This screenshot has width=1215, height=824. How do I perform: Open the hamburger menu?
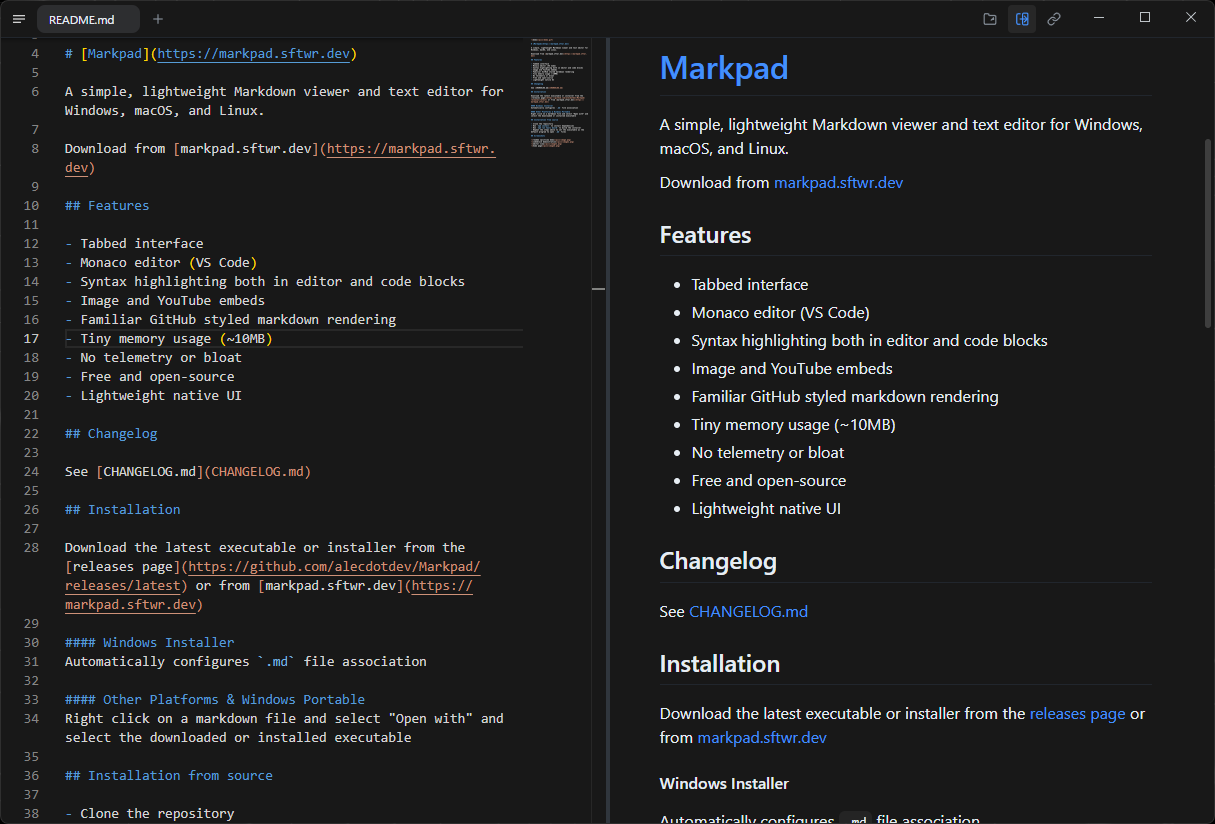18,18
